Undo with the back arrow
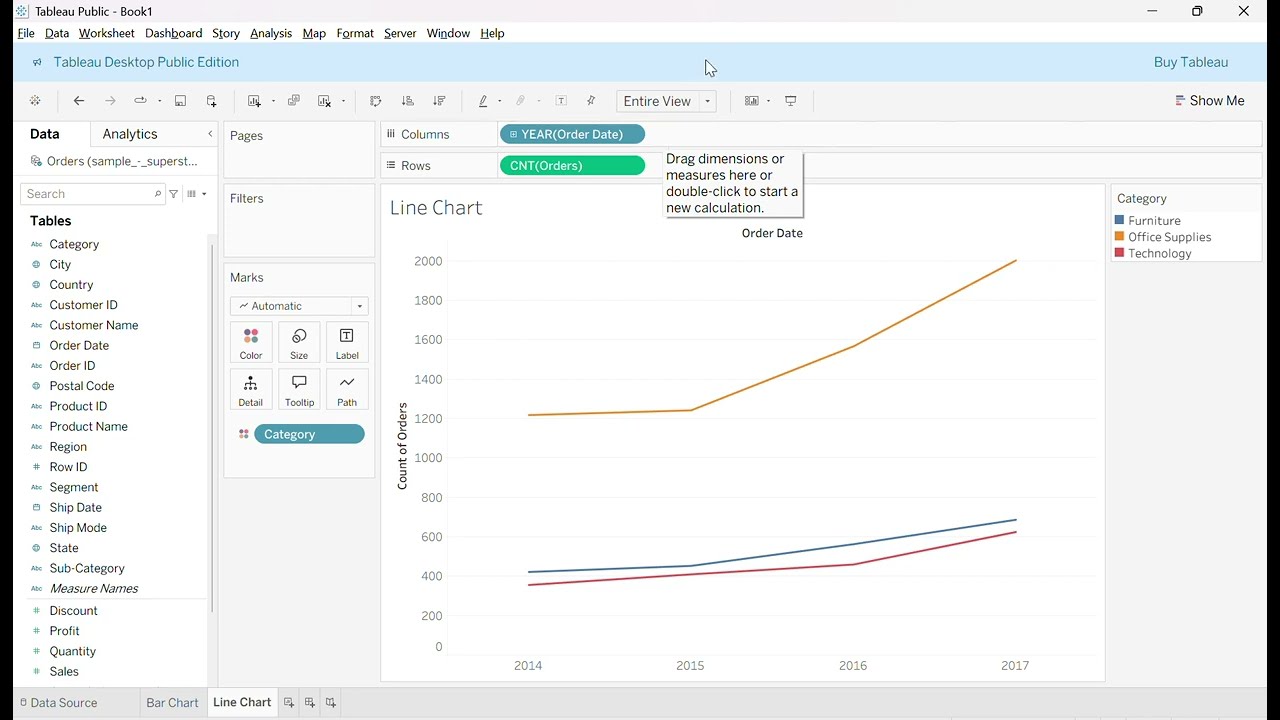 [79, 101]
